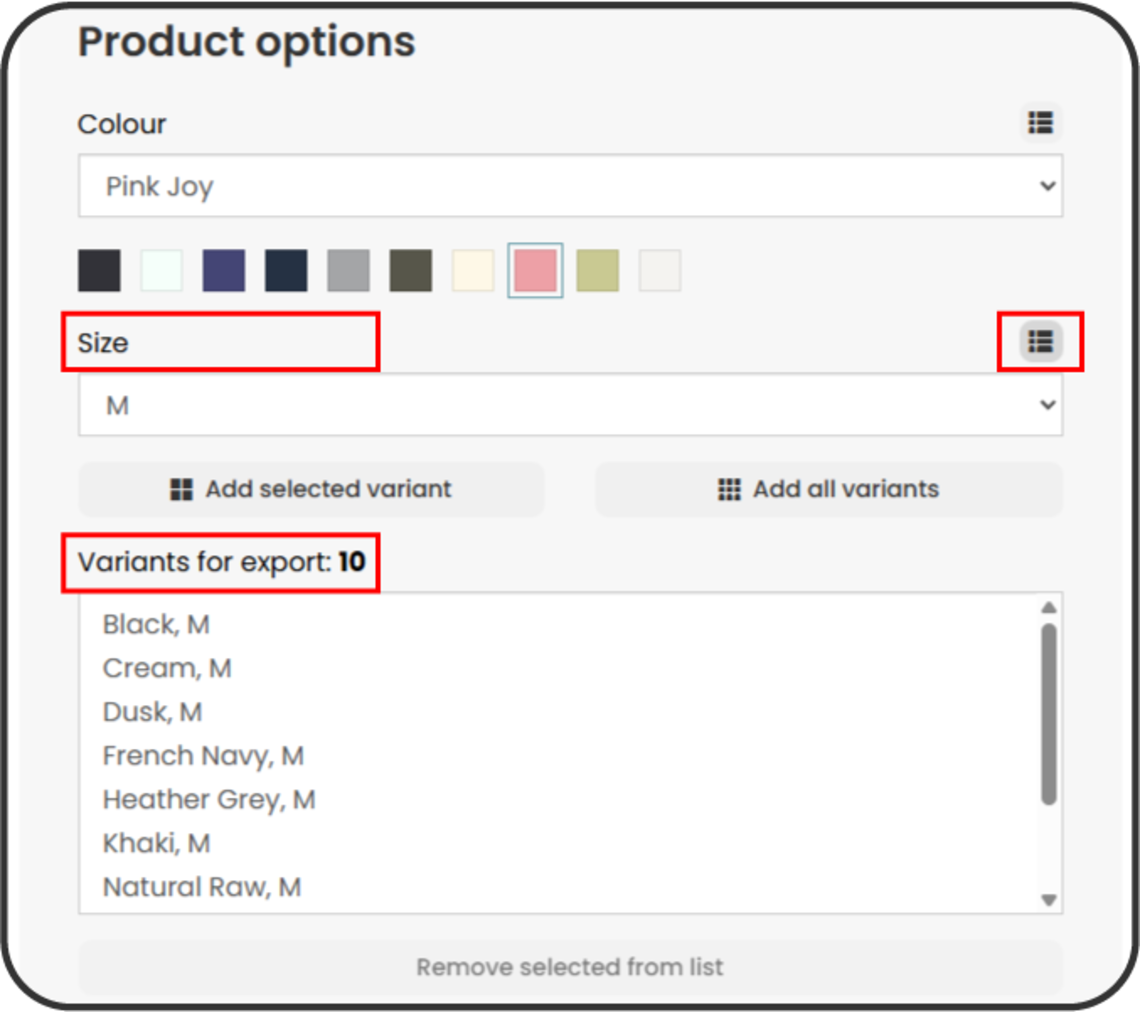Open the Colour dropdown showing Pink Joy

[570, 186]
